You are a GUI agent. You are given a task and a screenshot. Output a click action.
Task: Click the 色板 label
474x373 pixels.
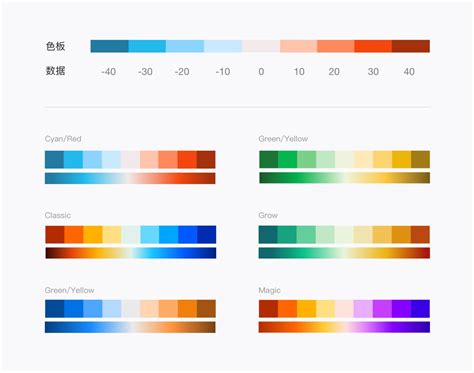pos(55,46)
